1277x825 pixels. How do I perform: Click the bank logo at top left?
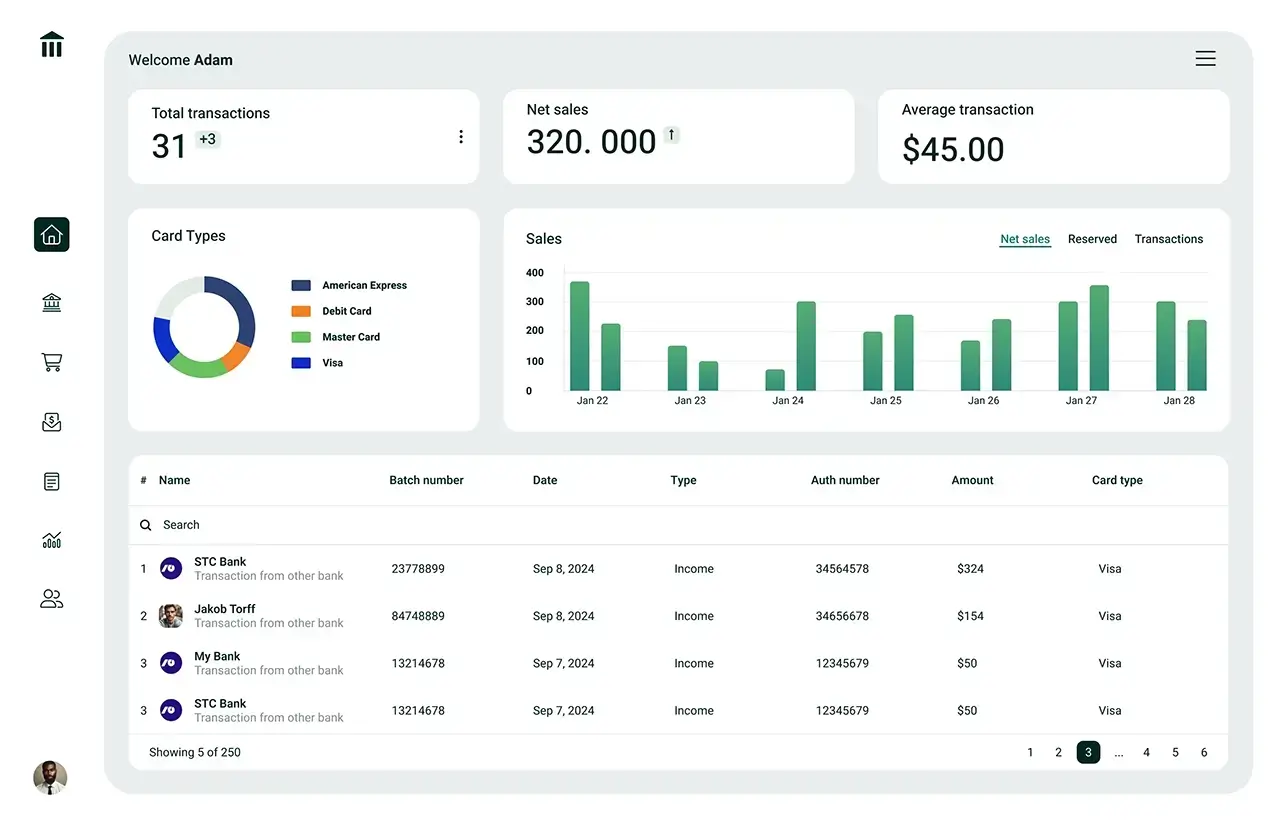[x=51, y=44]
